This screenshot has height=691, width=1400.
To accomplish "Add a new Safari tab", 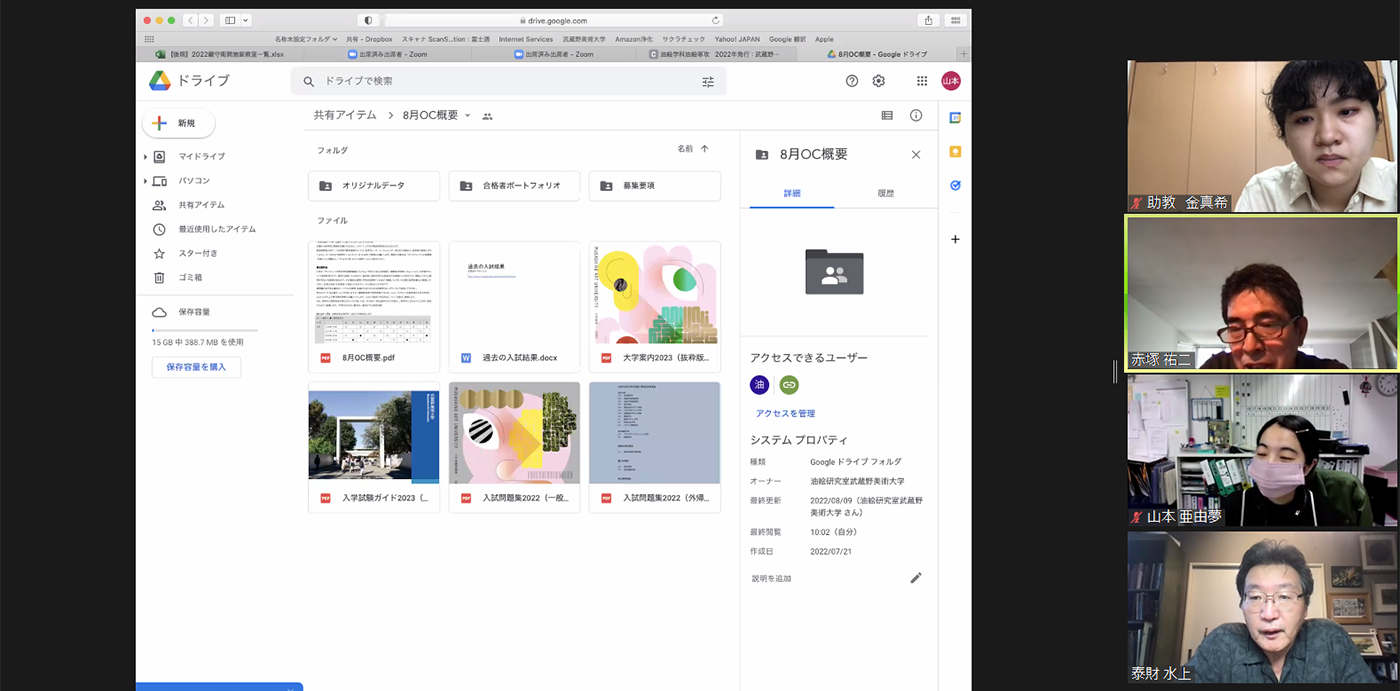I will pos(964,54).
